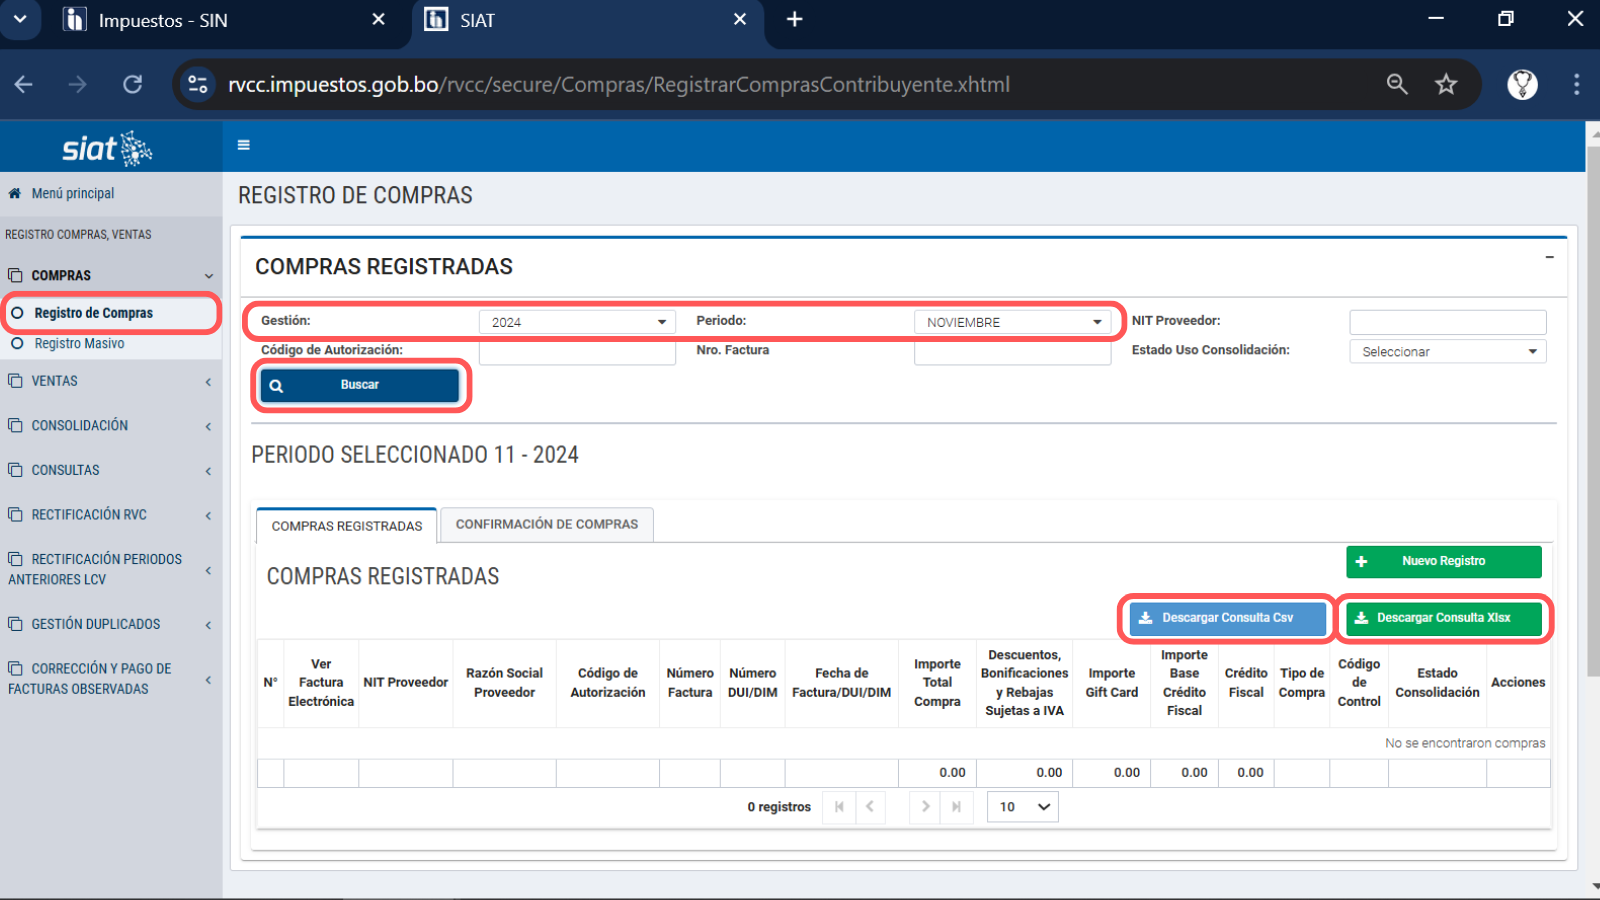Expand the VENTAS sidebar section
This screenshot has height=900, width=1600.
coord(208,382)
